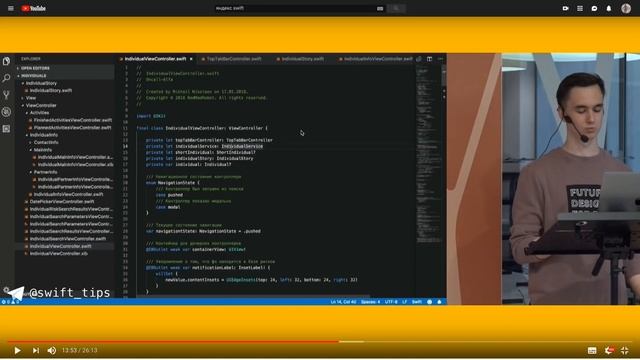Screen dimensions: 640x360
Task: Open the create video camera icon
Action: [565, 8]
